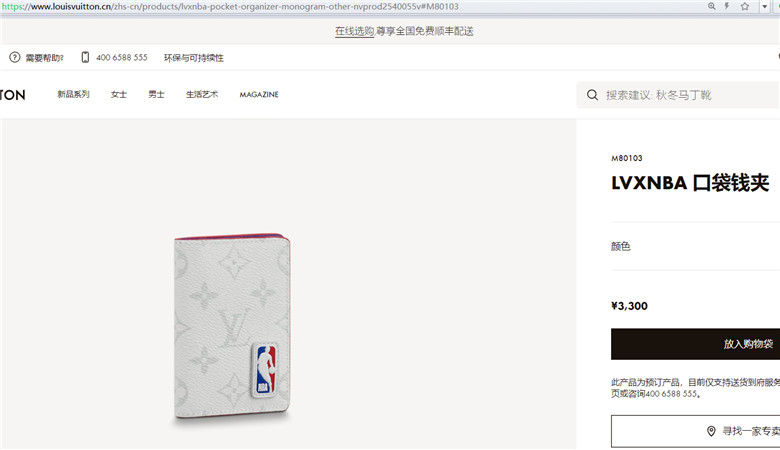
Task: Open the 生活艺术 menu
Action: pos(201,94)
